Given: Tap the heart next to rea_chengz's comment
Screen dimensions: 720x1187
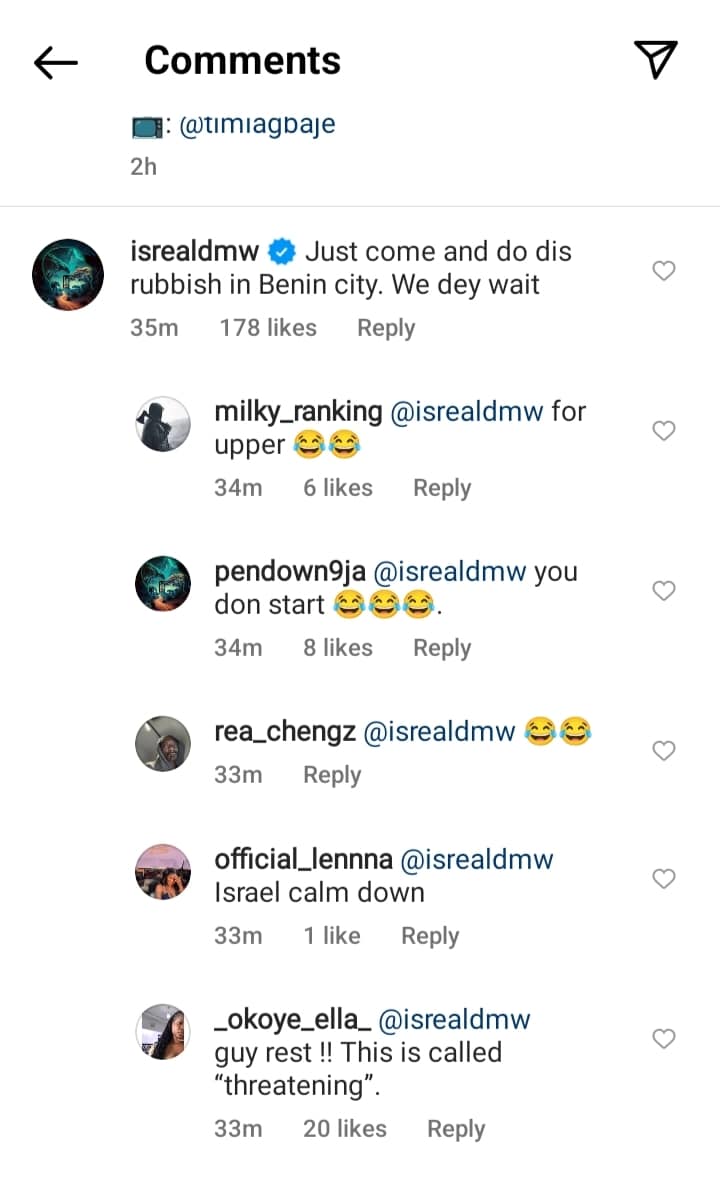Looking at the screenshot, I should (x=664, y=750).
